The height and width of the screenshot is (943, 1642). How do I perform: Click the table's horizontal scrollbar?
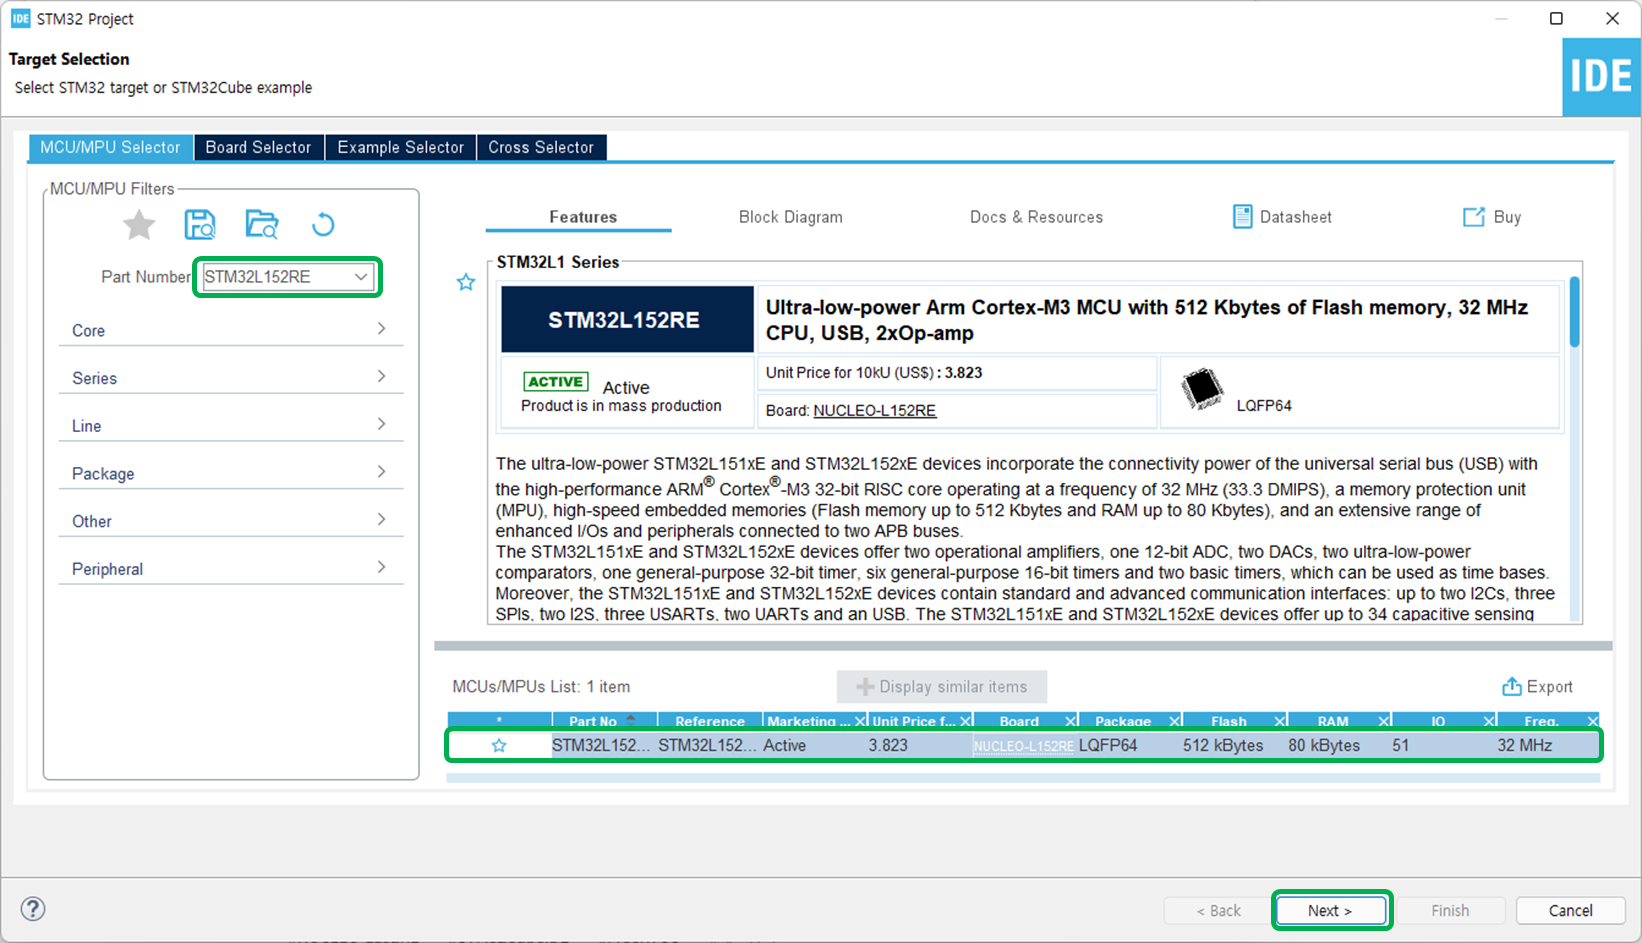click(x=1023, y=777)
